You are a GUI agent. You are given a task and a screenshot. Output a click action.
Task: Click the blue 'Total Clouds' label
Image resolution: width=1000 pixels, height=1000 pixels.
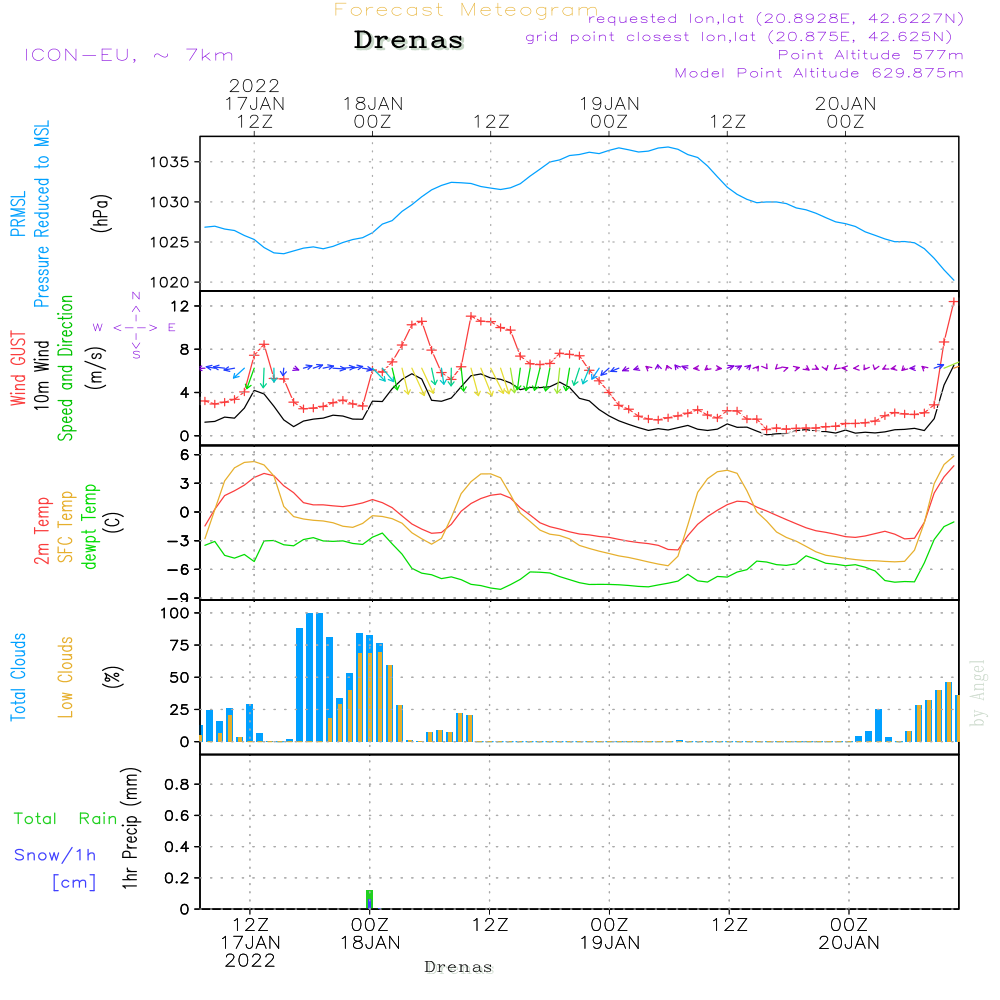18,677
